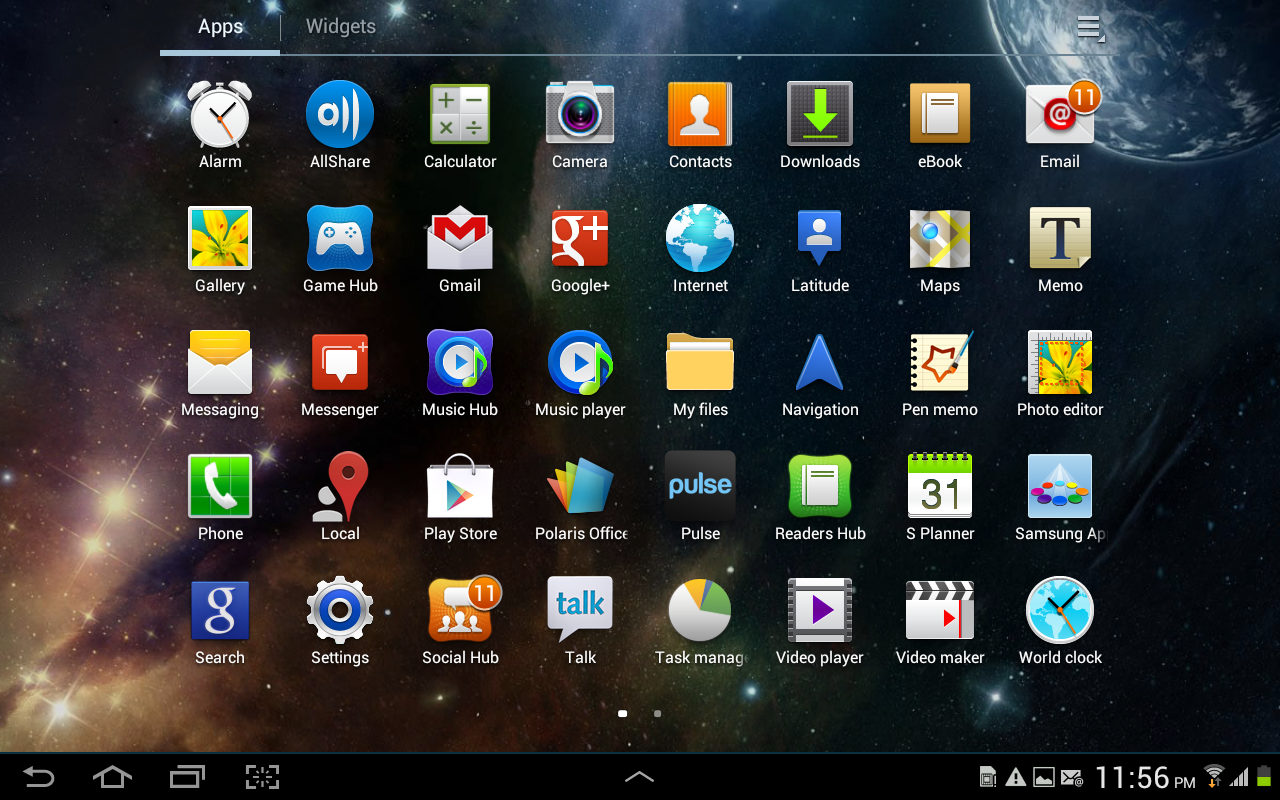The height and width of the screenshot is (800, 1280).
Task: Tap the Home navigation button
Action: tap(112, 777)
